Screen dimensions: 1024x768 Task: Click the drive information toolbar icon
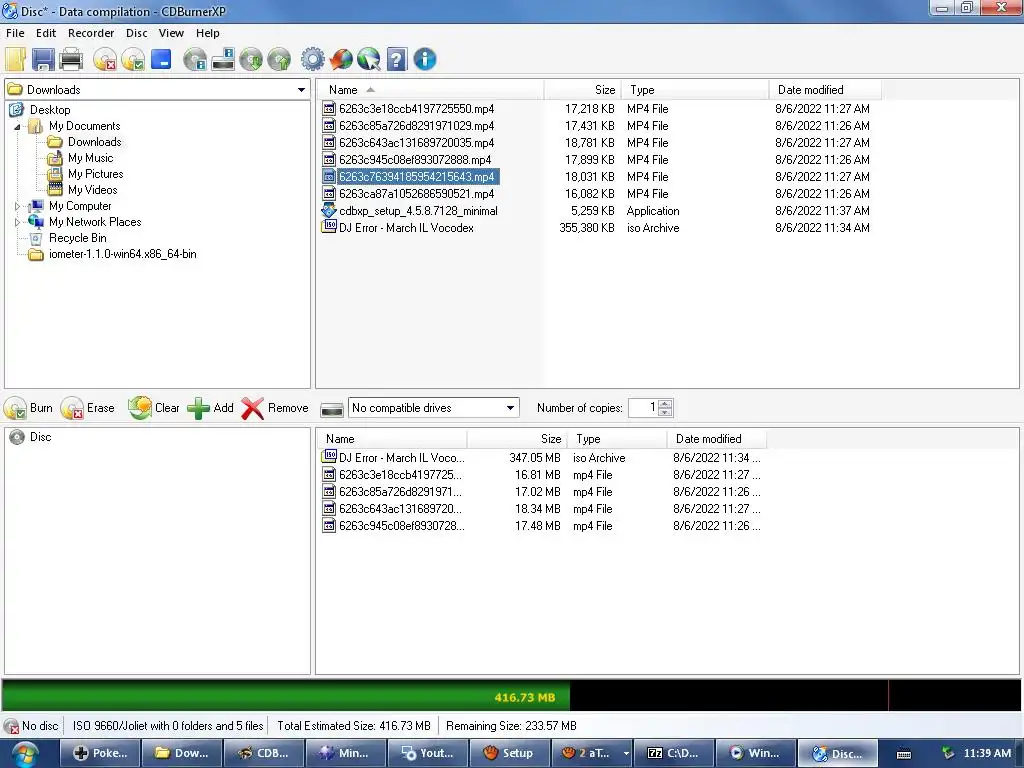point(223,59)
